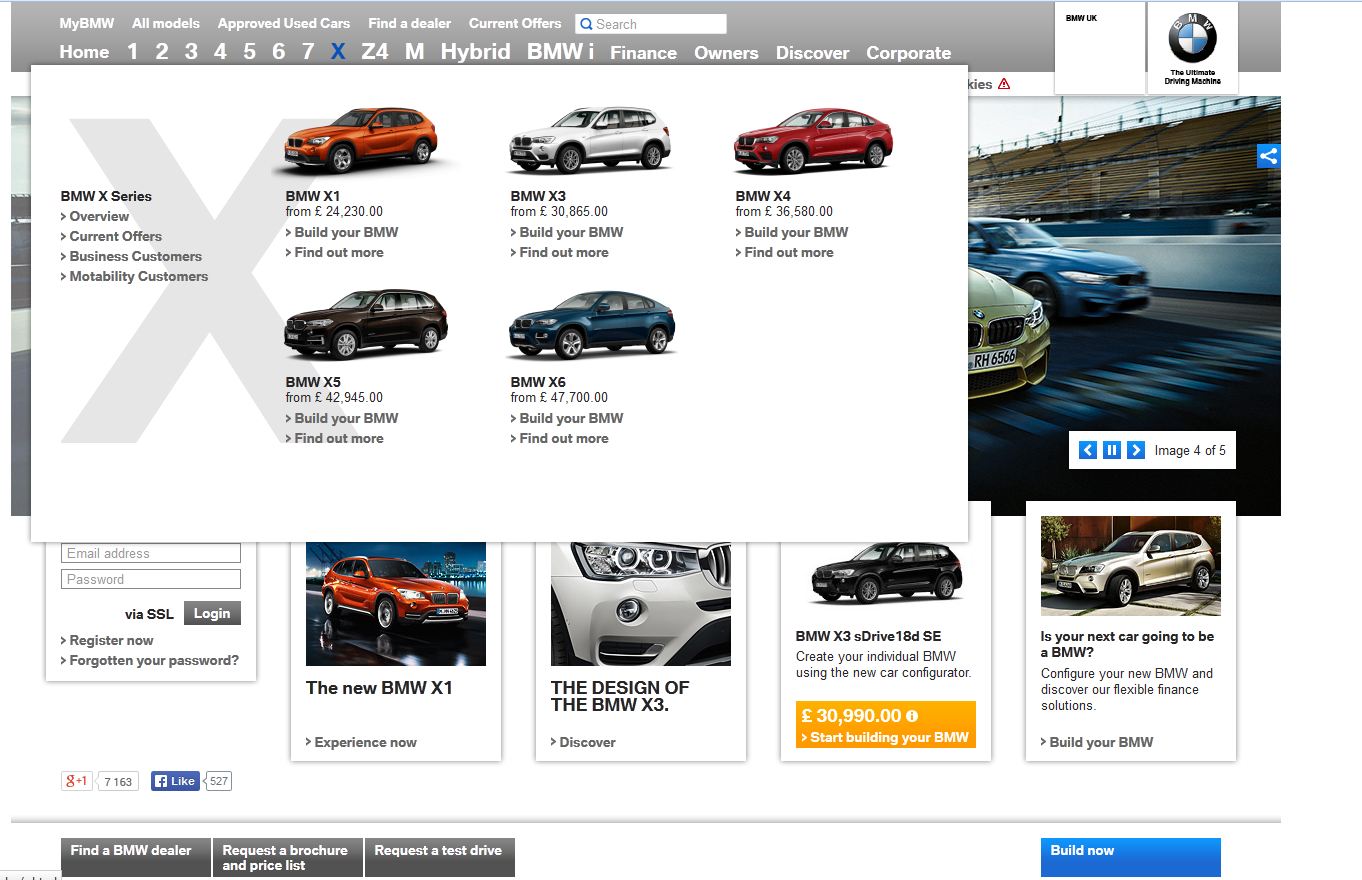Image resolution: width=1362 pixels, height=880 pixels.
Task: Click Request a test drive button
Action: click(x=440, y=857)
